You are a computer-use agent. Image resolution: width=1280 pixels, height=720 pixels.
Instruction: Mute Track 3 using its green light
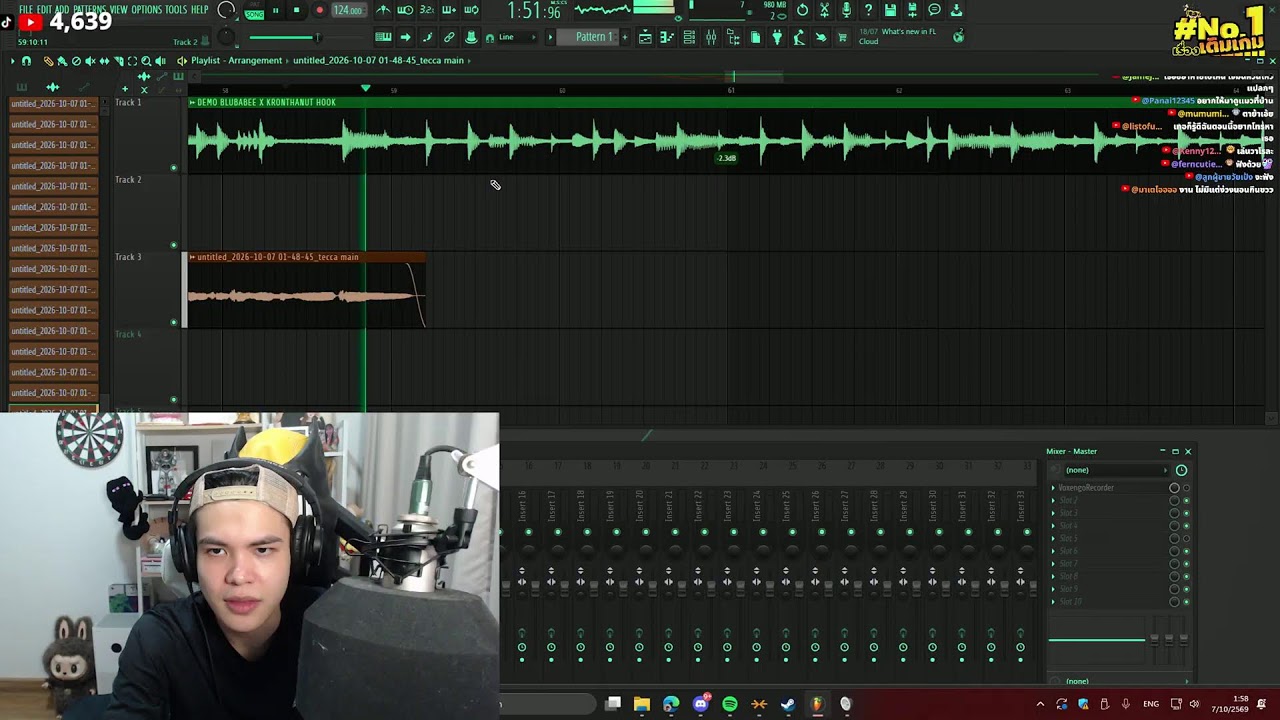coord(174,322)
